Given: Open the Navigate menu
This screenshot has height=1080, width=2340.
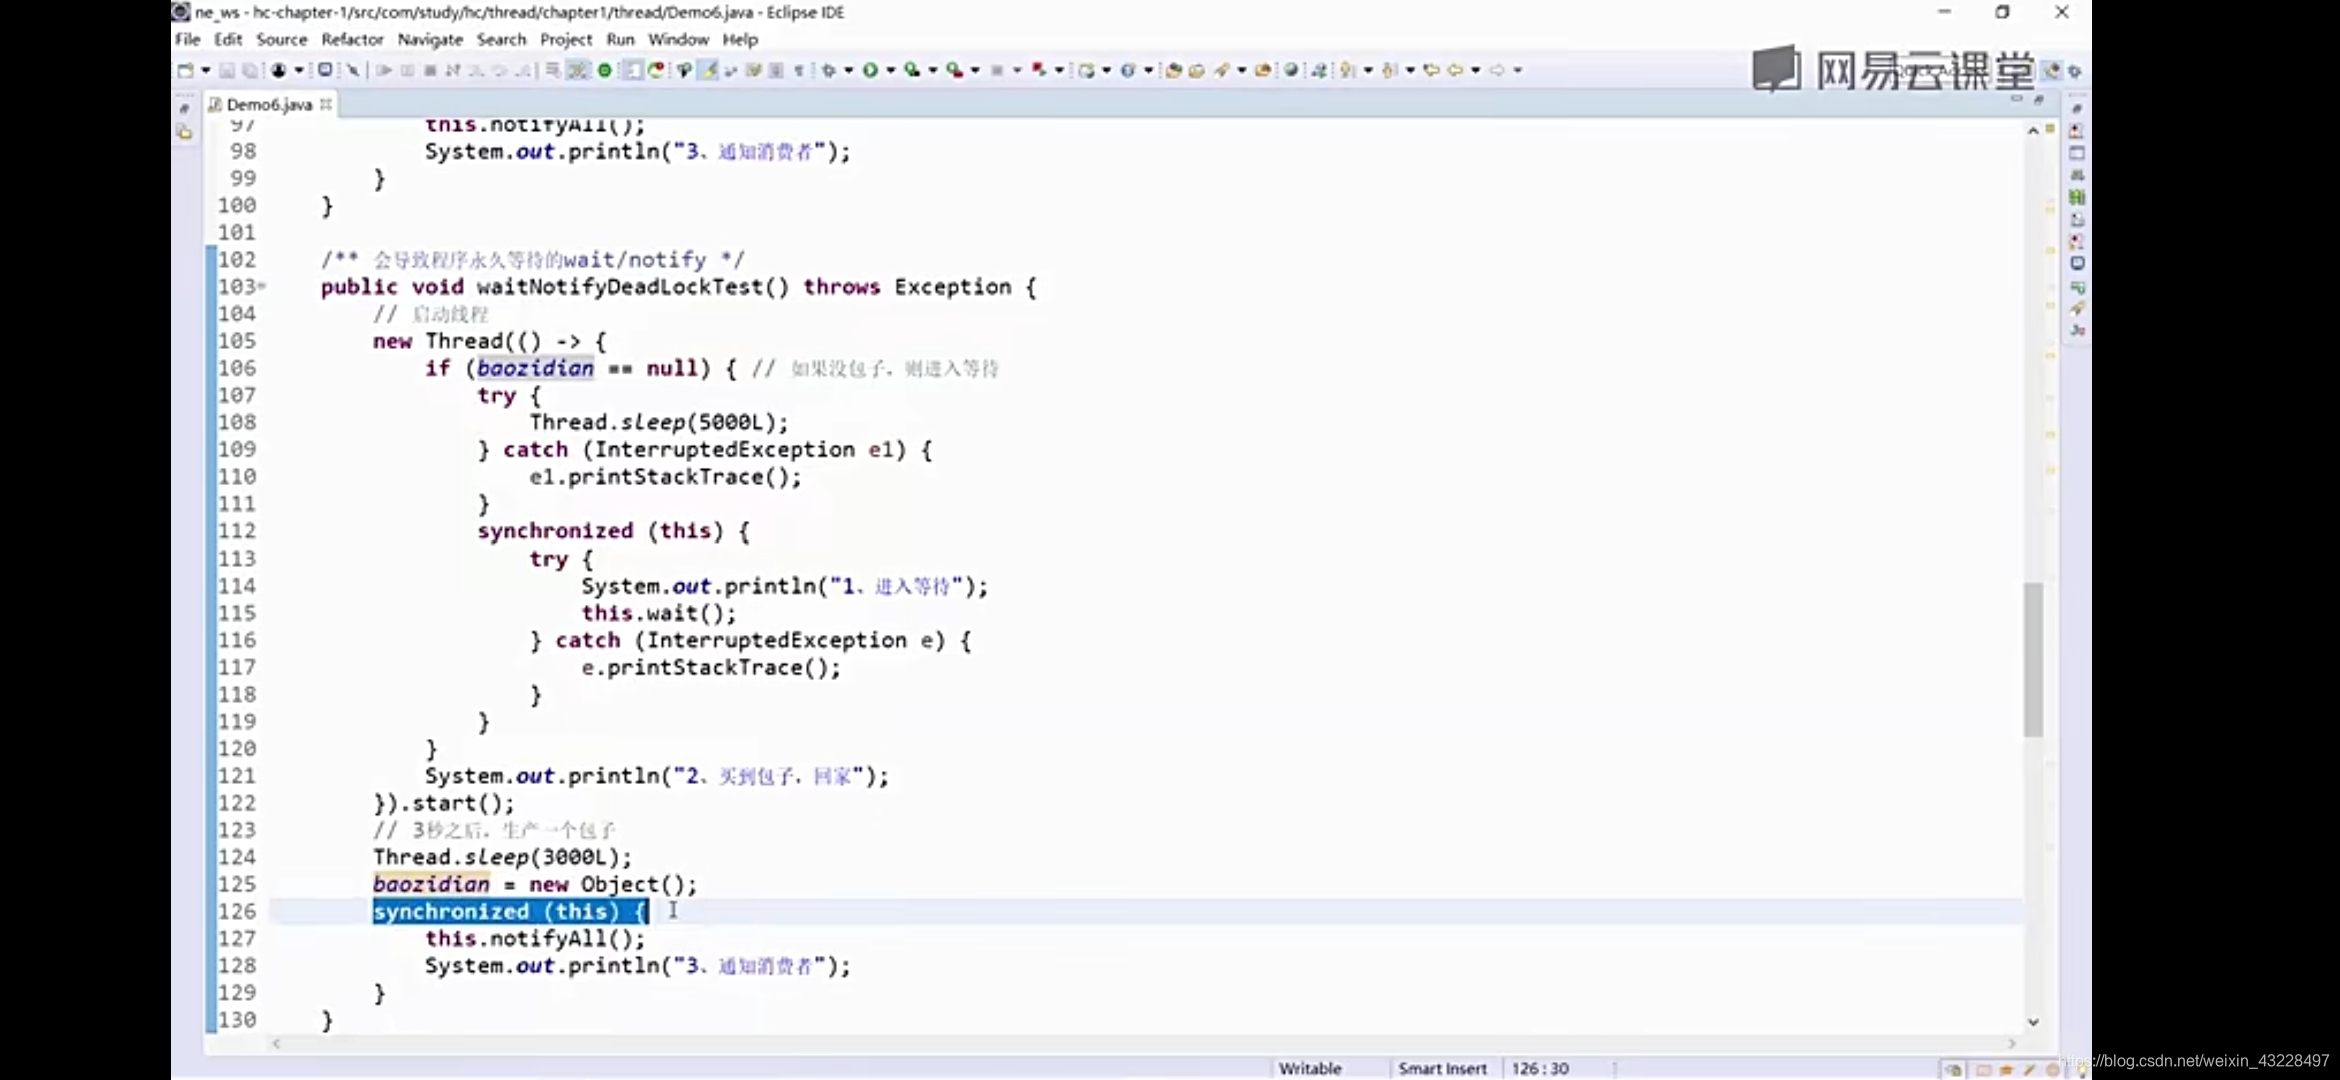Looking at the screenshot, I should click(430, 39).
